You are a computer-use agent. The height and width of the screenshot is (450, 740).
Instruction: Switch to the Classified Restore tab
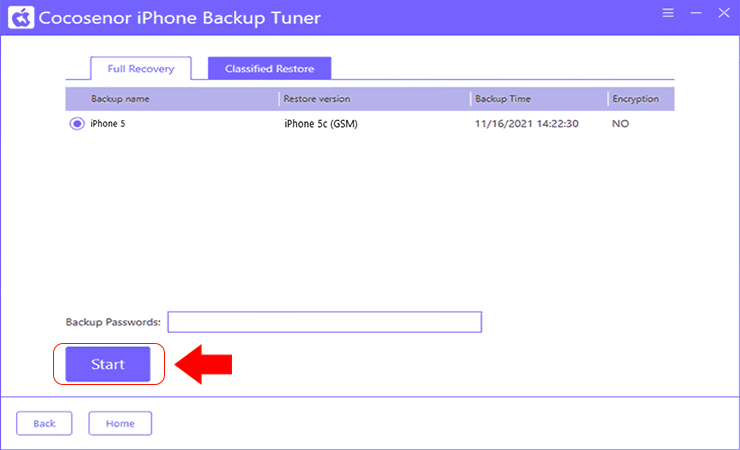[x=269, y=69]
